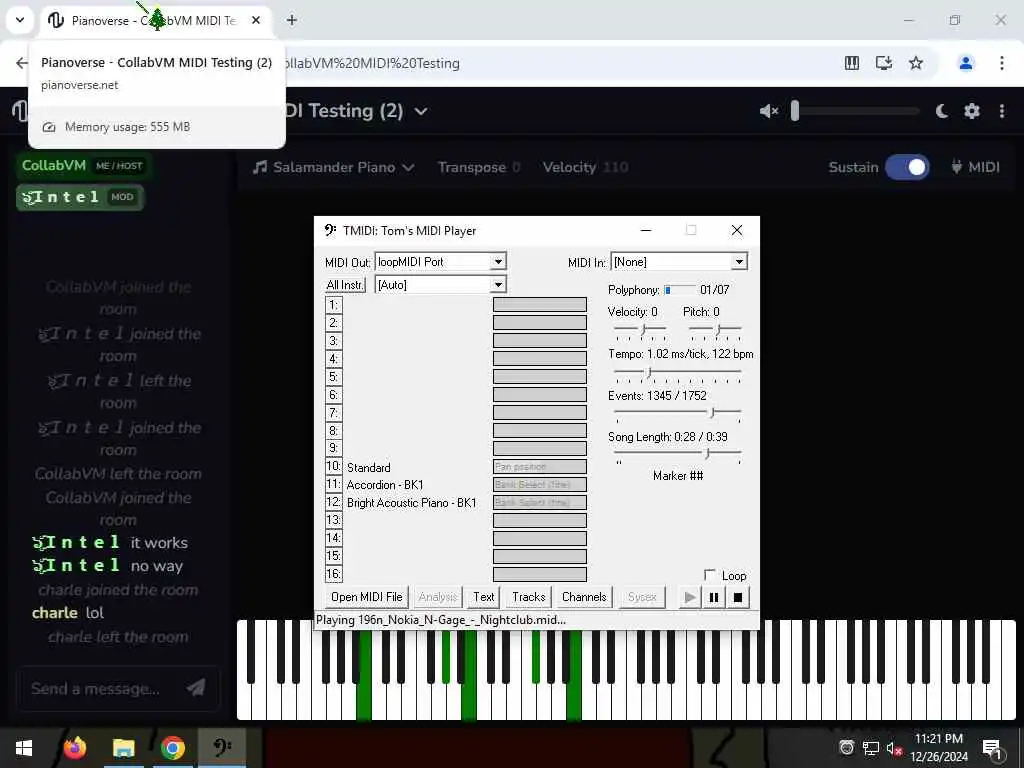Click the channel 10 Pan position bar
1024x768 pixels.
pos(539,466)
